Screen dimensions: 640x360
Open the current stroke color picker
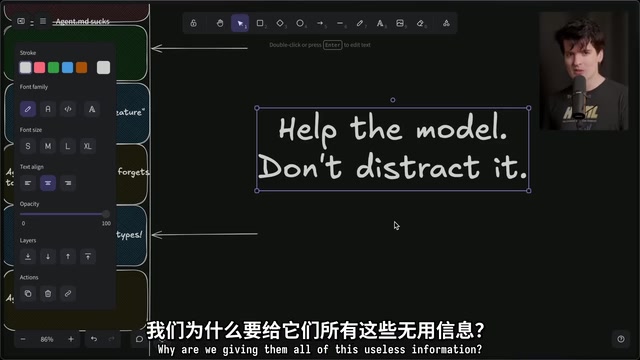coord(103,67)
